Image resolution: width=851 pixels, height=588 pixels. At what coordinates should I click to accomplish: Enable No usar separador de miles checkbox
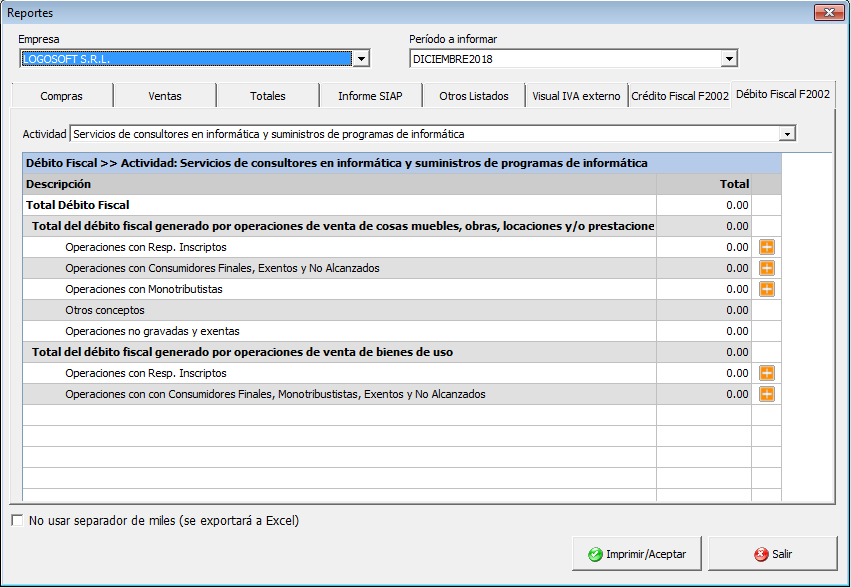17,521
